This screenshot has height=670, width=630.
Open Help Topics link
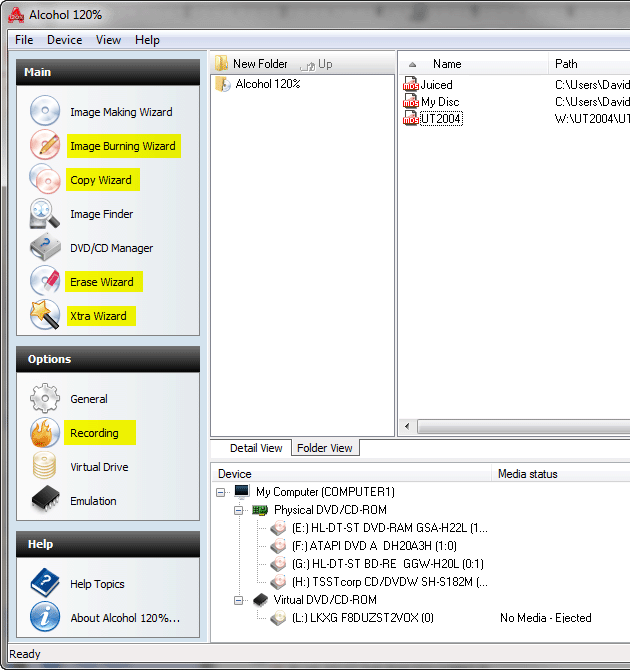pyautogui.click(x=97, y=584)
